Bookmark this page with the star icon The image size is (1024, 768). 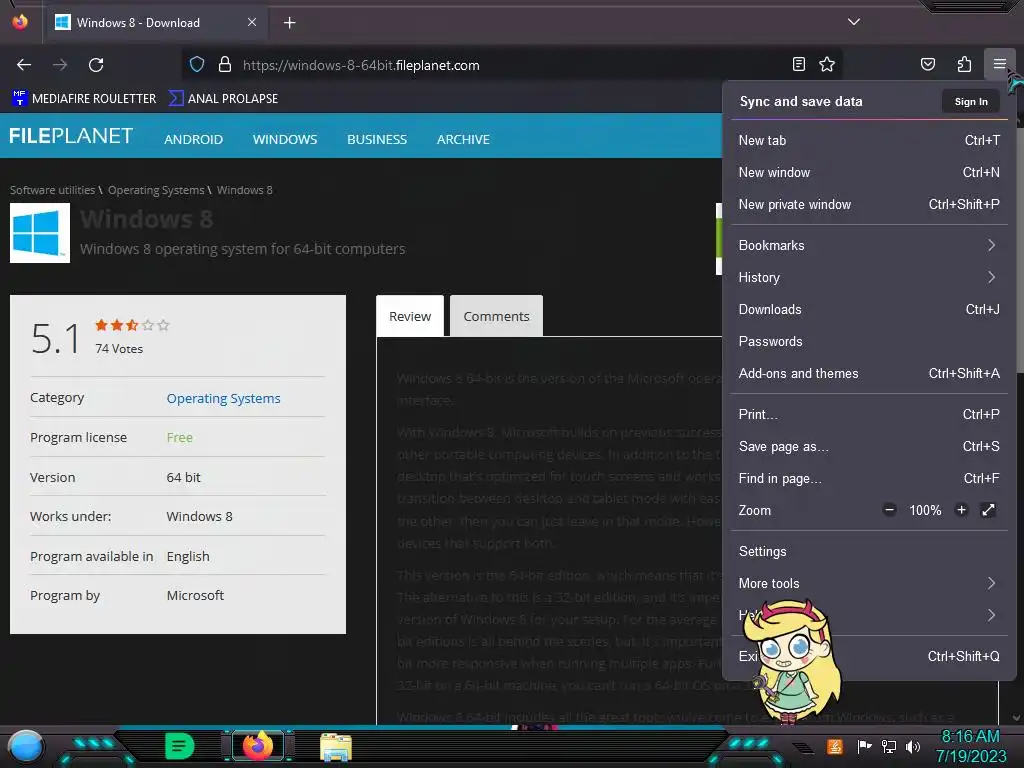pos(827,64)
